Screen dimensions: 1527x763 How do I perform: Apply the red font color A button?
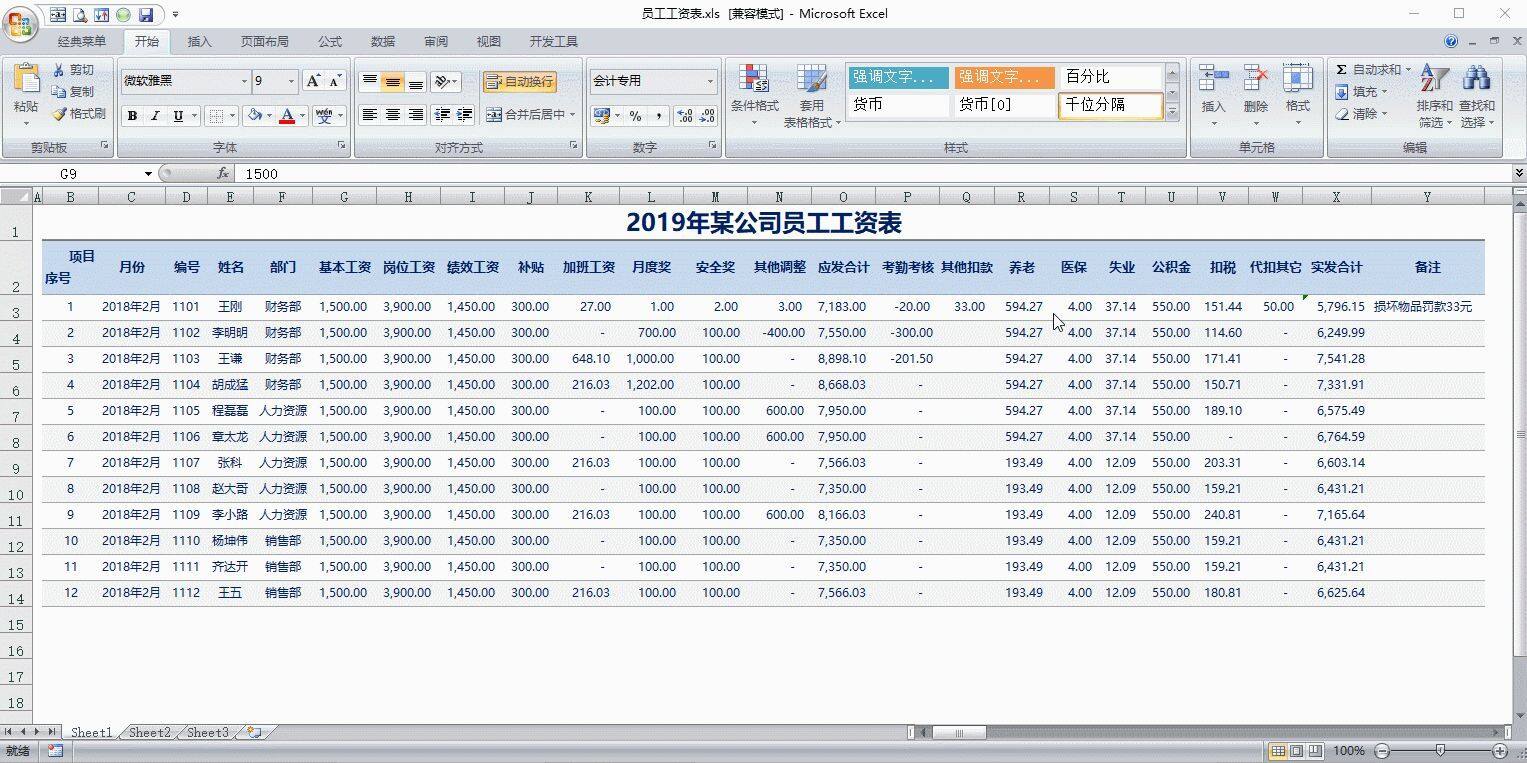coord(287,116)
